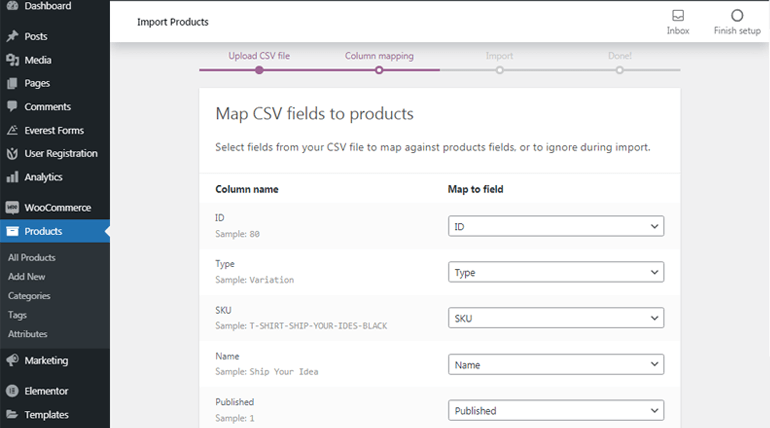Open the Inbox tray icon

click(x=678, y=16)
